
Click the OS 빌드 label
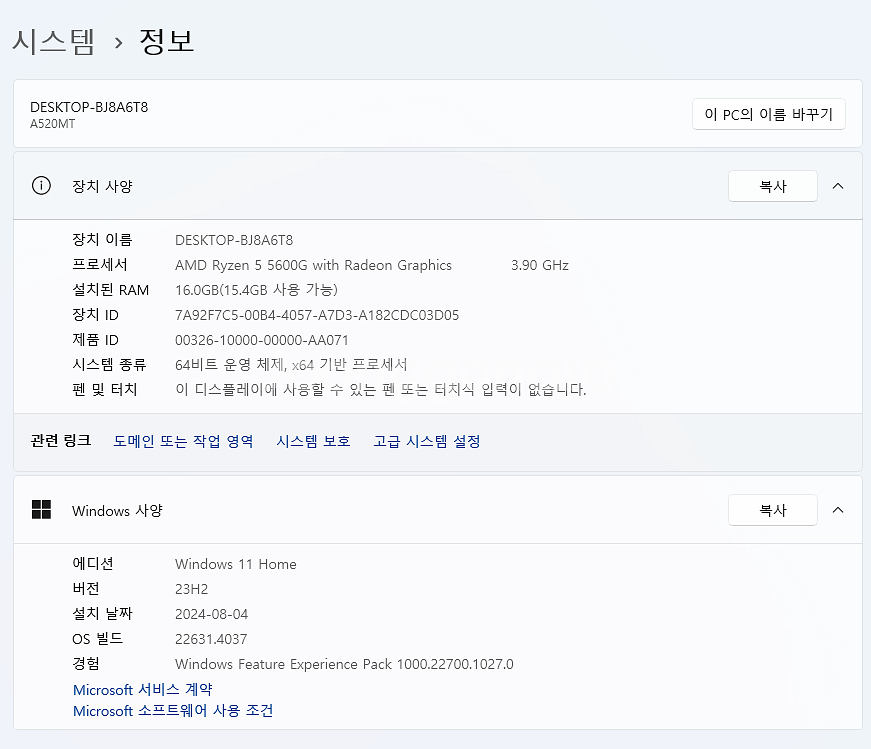pos(97,639)
